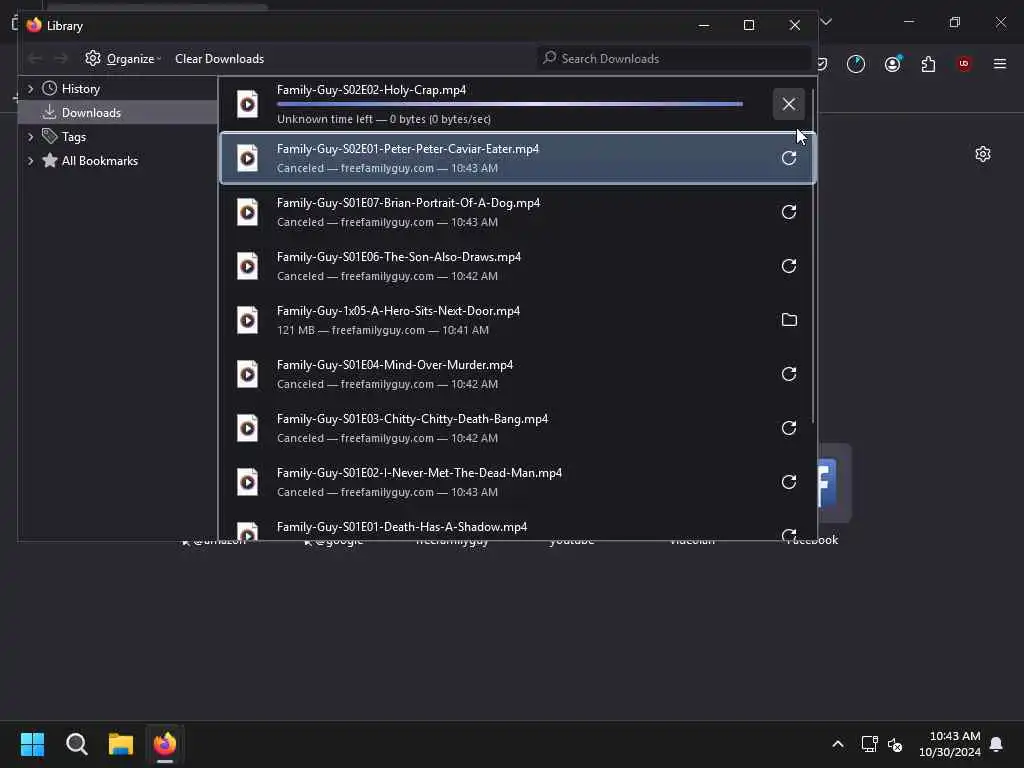This screenshot has width=1024, height=768.
Task: Select Family-Guy-S01E07-Brian-Portrait-Of-A-Dog.mp4 entry
Action: 517,212
